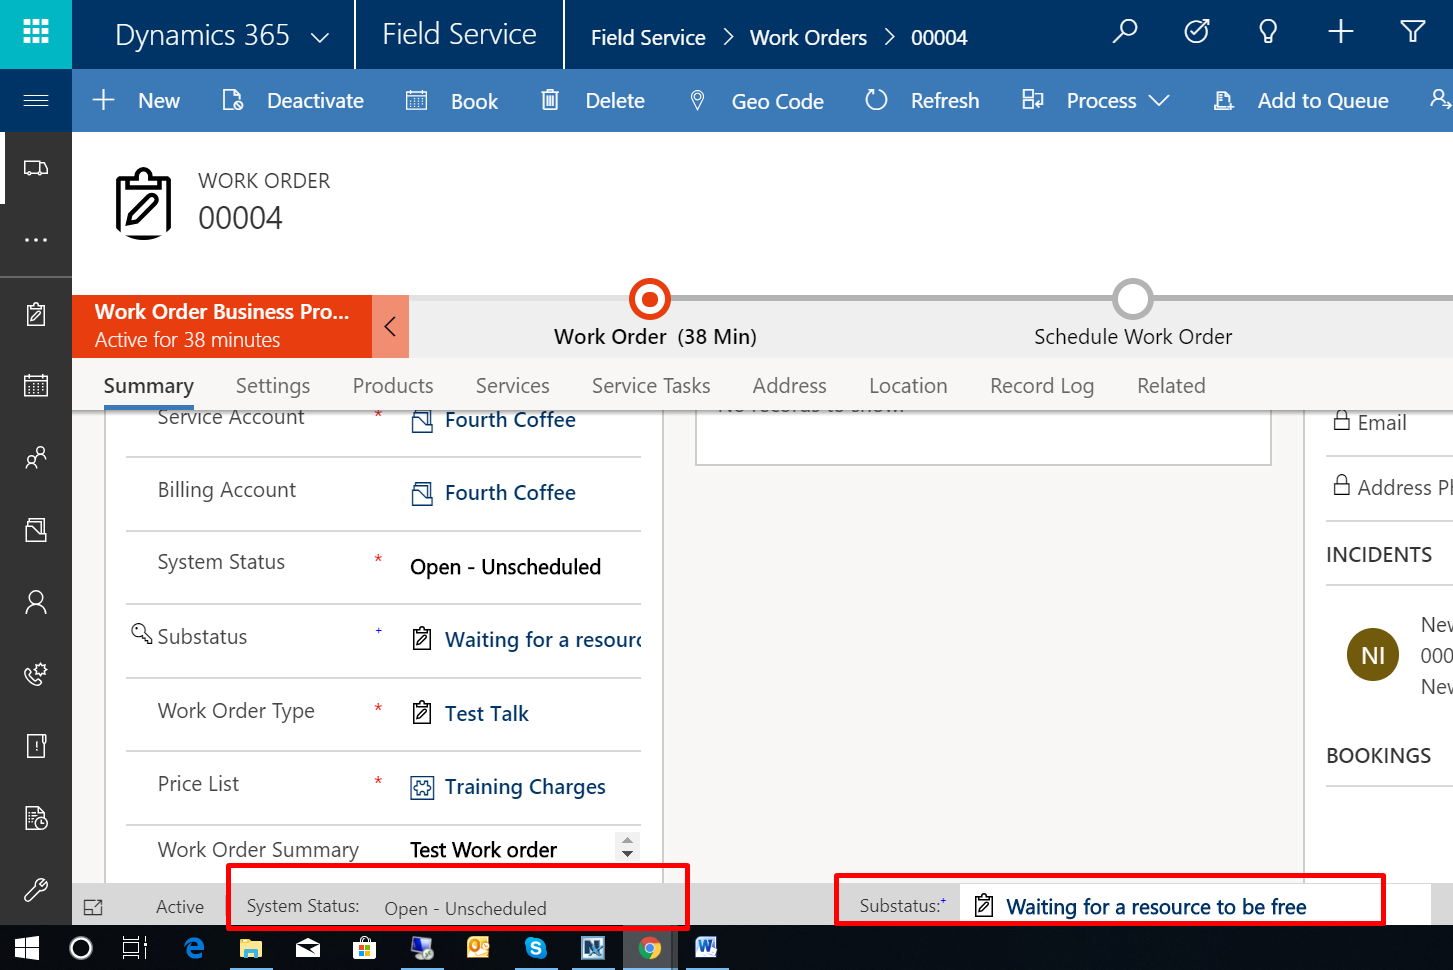The width and height of the screenshot is (1453, 970).
Task: Open the advanced find filter icon
Action: (x=1412, y=33)
